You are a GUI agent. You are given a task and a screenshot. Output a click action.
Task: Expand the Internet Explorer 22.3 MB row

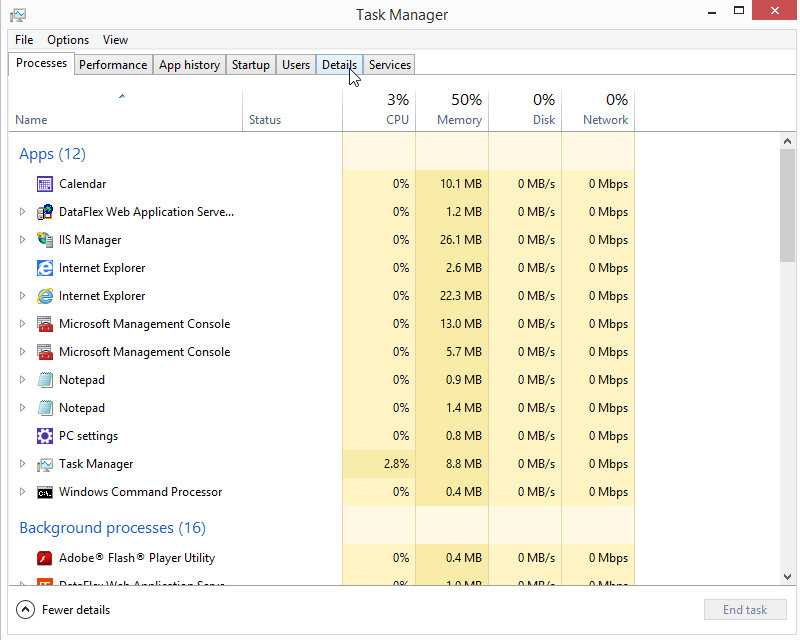point(22,296)
